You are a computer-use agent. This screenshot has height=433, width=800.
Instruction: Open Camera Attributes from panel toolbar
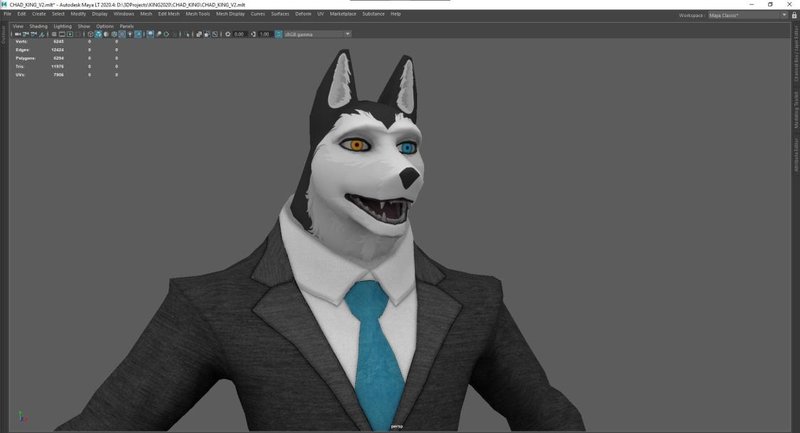coord(34,34)
